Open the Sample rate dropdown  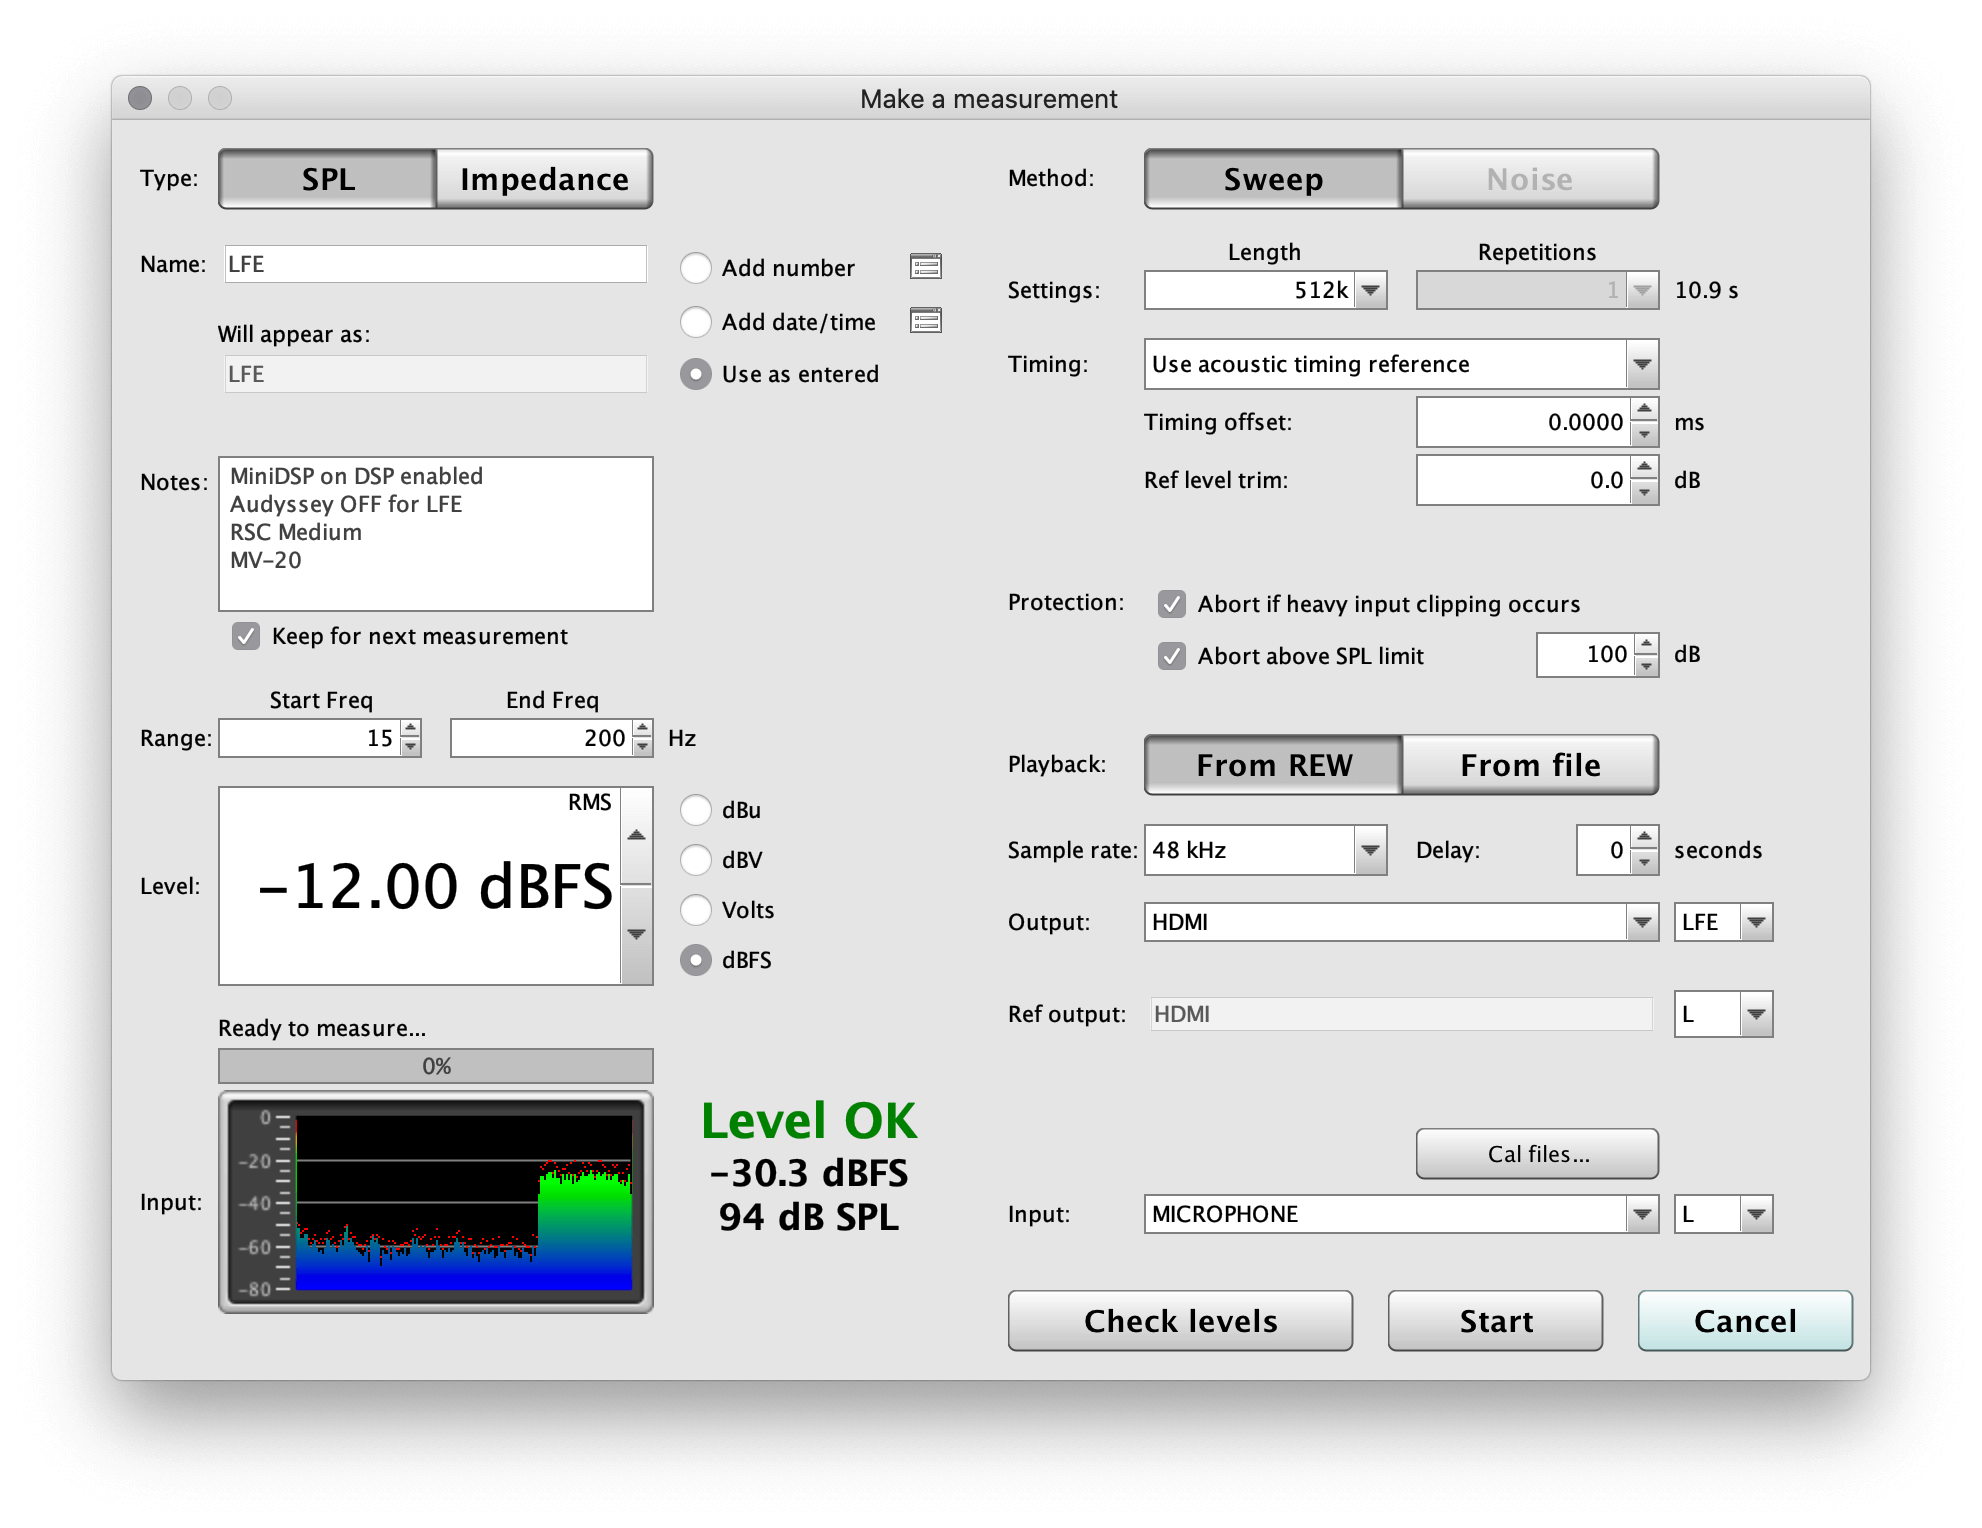[x=1371, y=850]
